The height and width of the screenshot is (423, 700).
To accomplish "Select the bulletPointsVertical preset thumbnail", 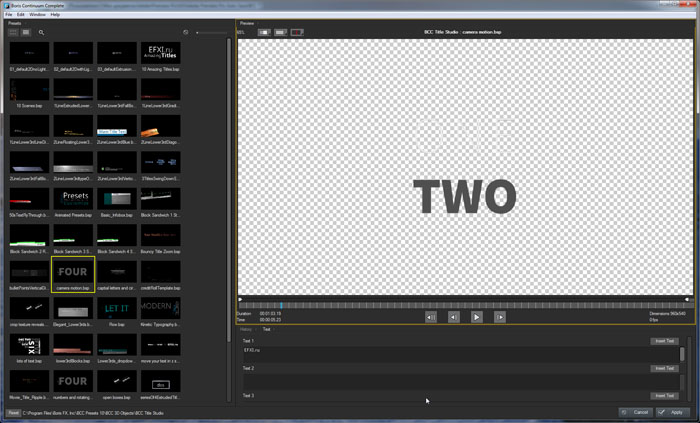I will pos(29,272).
